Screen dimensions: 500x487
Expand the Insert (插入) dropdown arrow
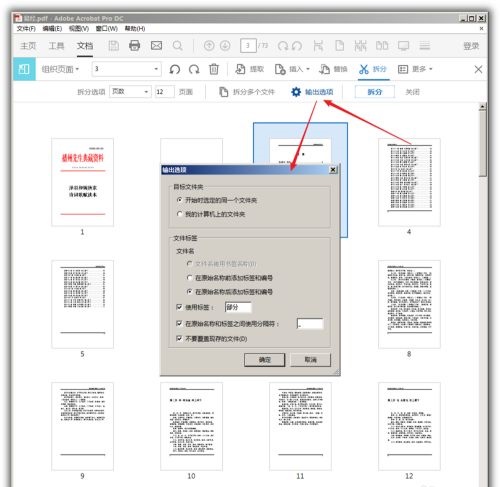pos(308,69)
